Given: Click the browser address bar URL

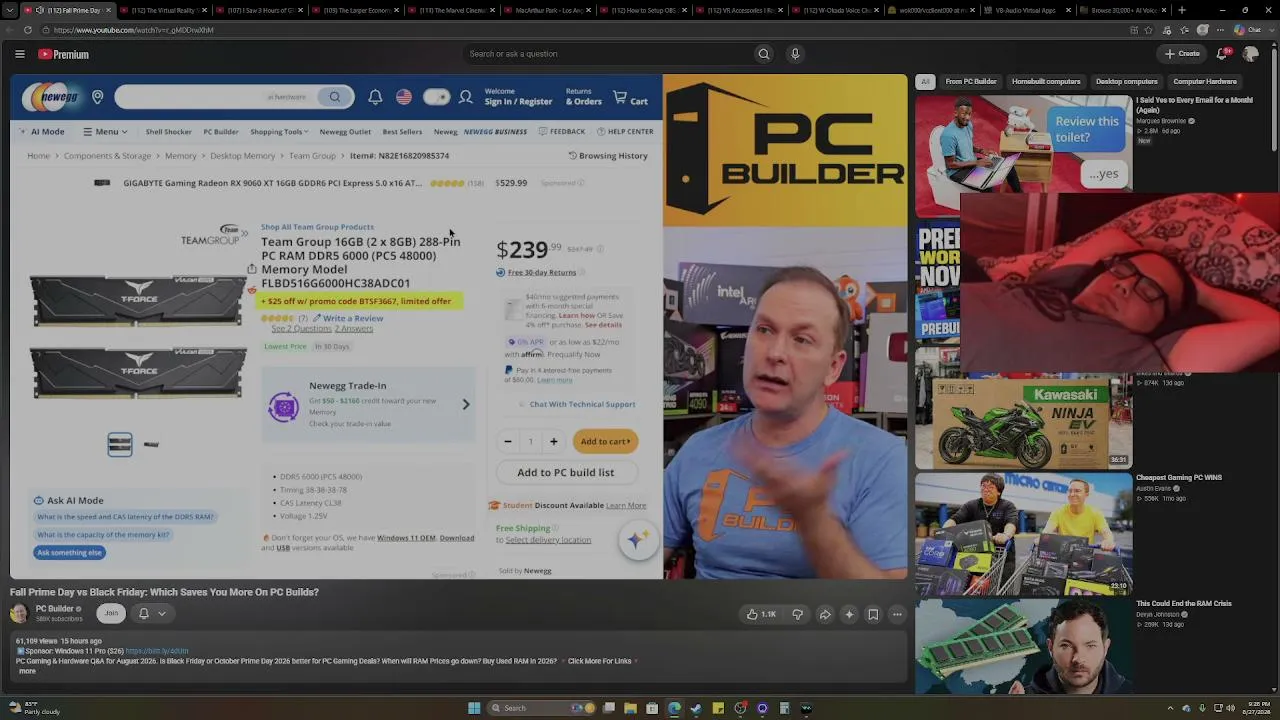Looking at the screenshot, I should [x=134, y=30].
